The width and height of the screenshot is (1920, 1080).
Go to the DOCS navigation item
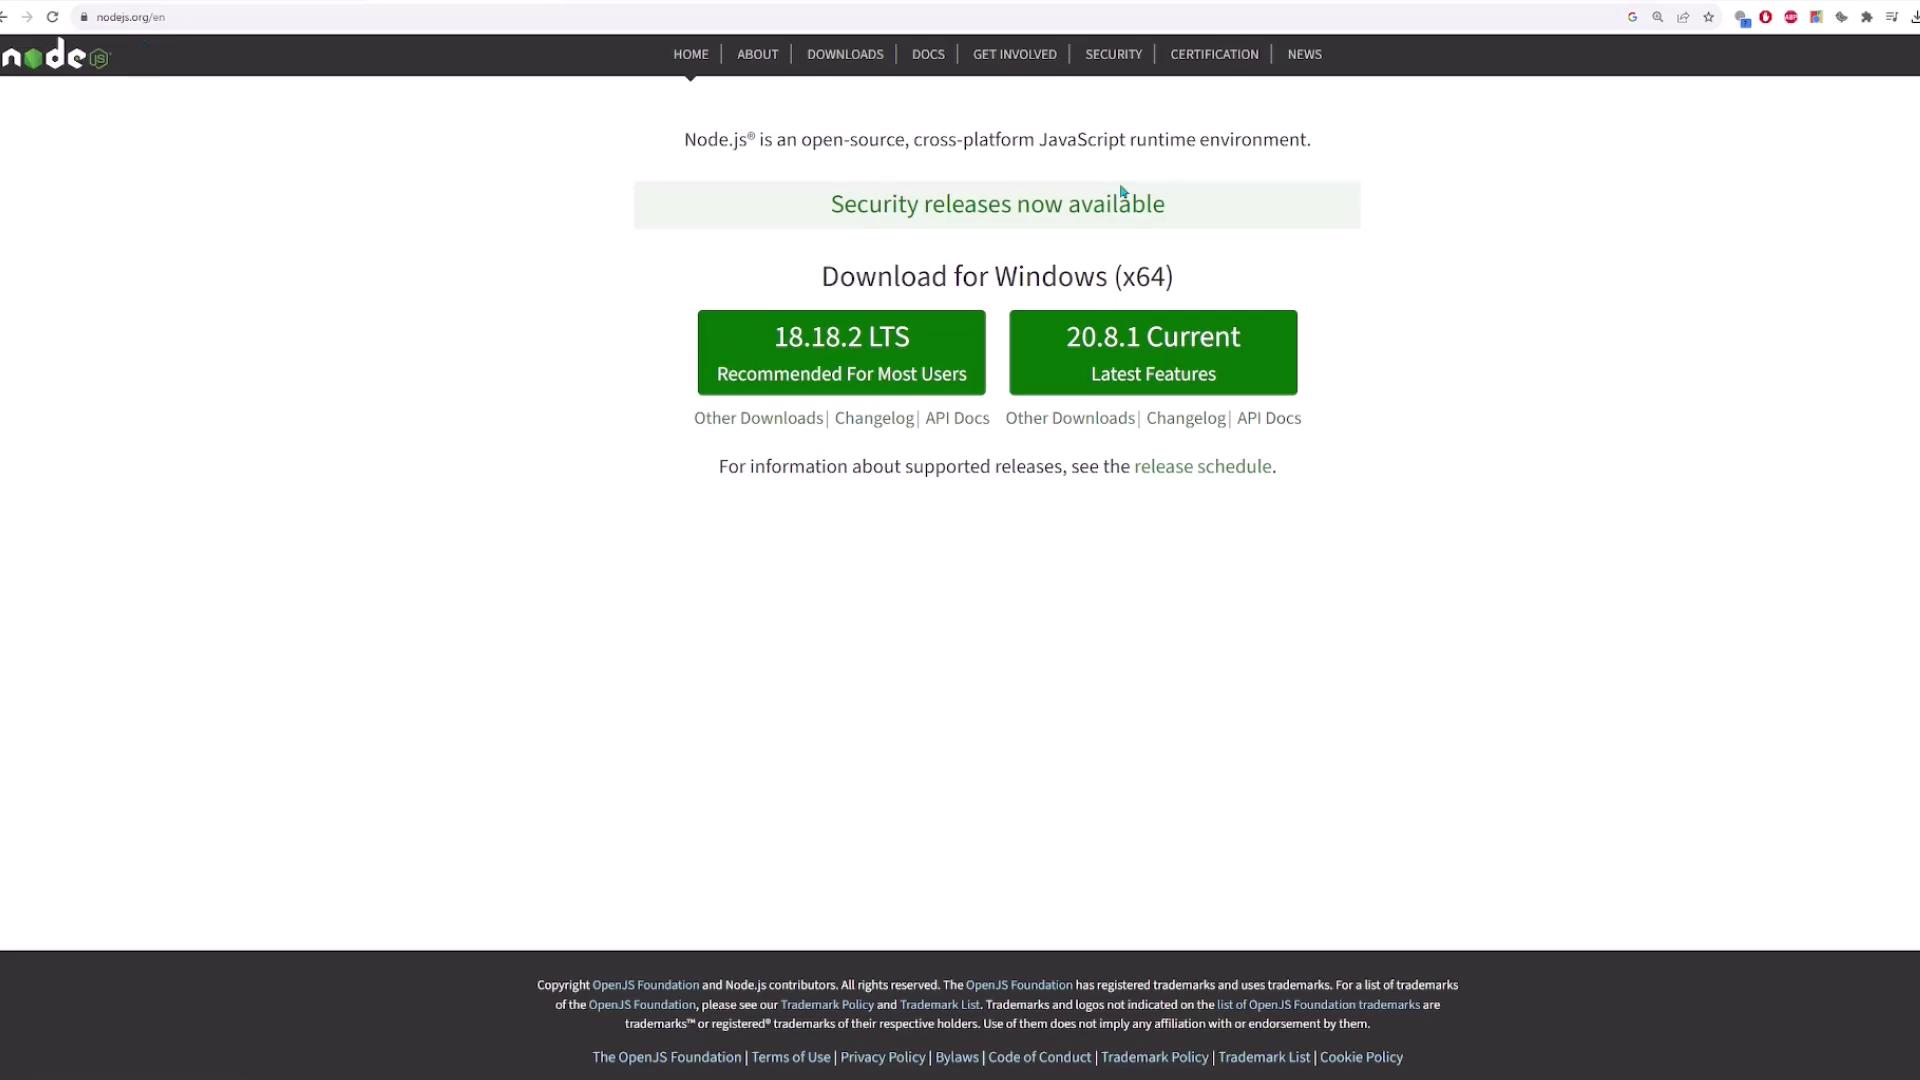(x=927, y=54)
